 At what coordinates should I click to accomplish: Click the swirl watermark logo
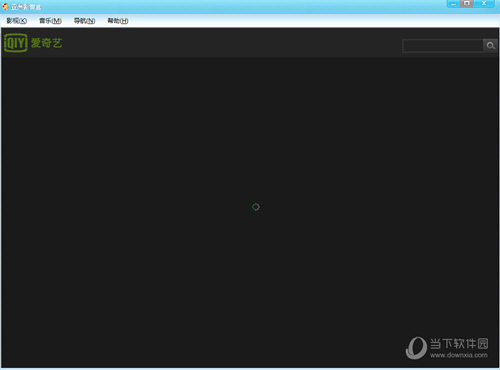[416, 348]
